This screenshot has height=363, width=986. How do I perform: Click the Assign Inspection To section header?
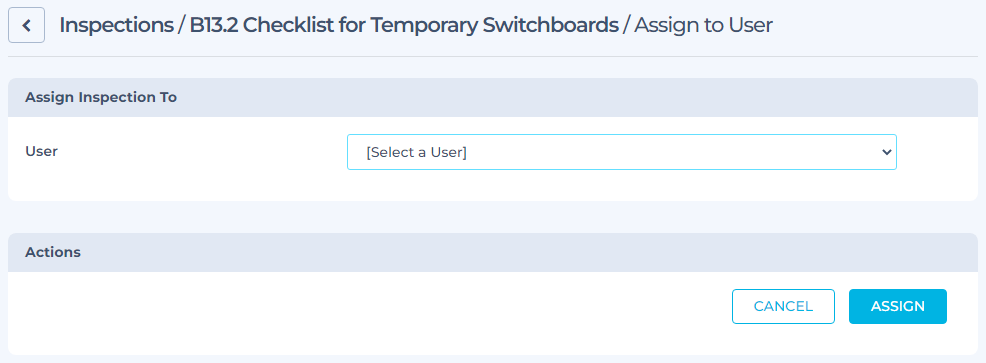click(101, 98)
